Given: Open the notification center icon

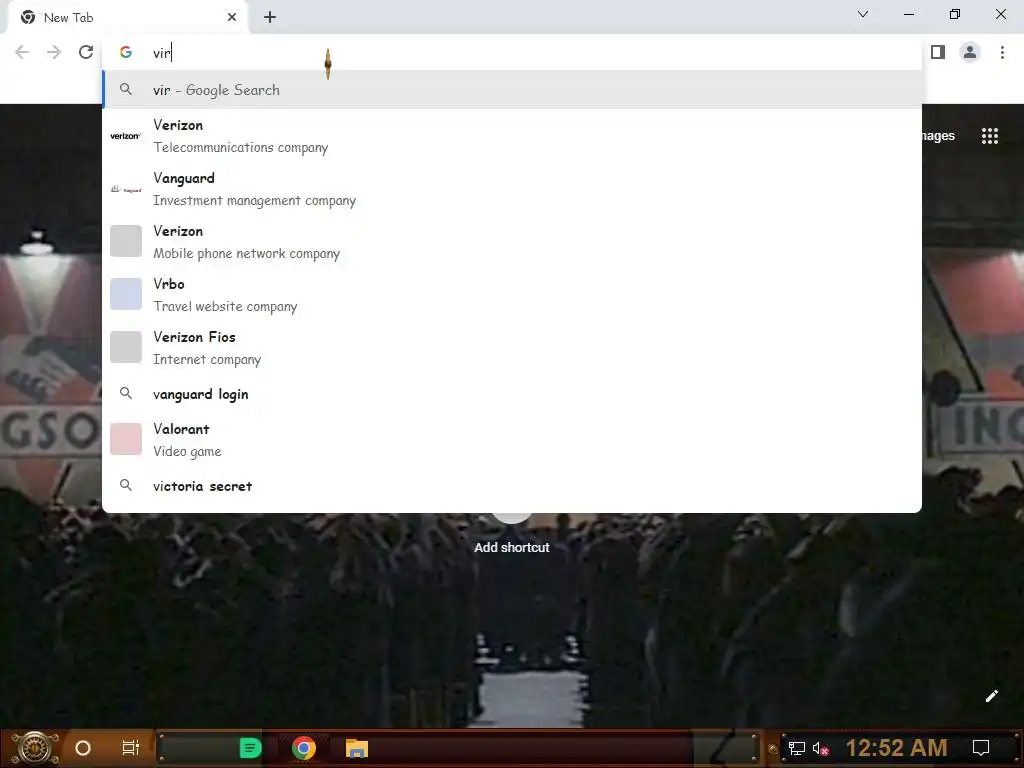Looking at the screenshot, I should 980,748.
